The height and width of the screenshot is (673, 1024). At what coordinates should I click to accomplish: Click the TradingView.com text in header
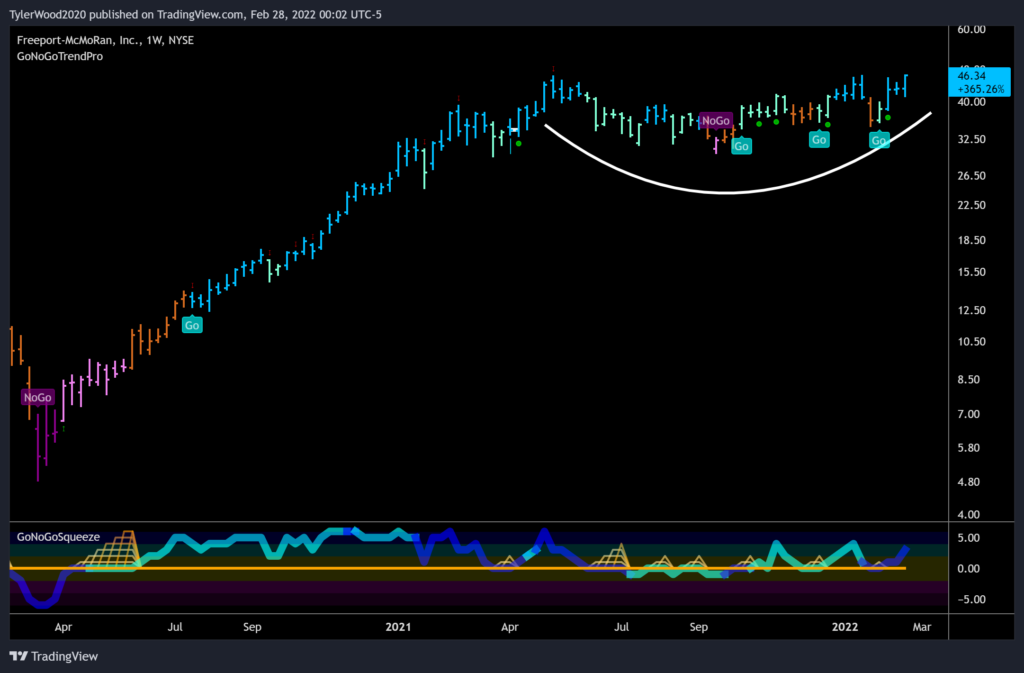point(199,14)
